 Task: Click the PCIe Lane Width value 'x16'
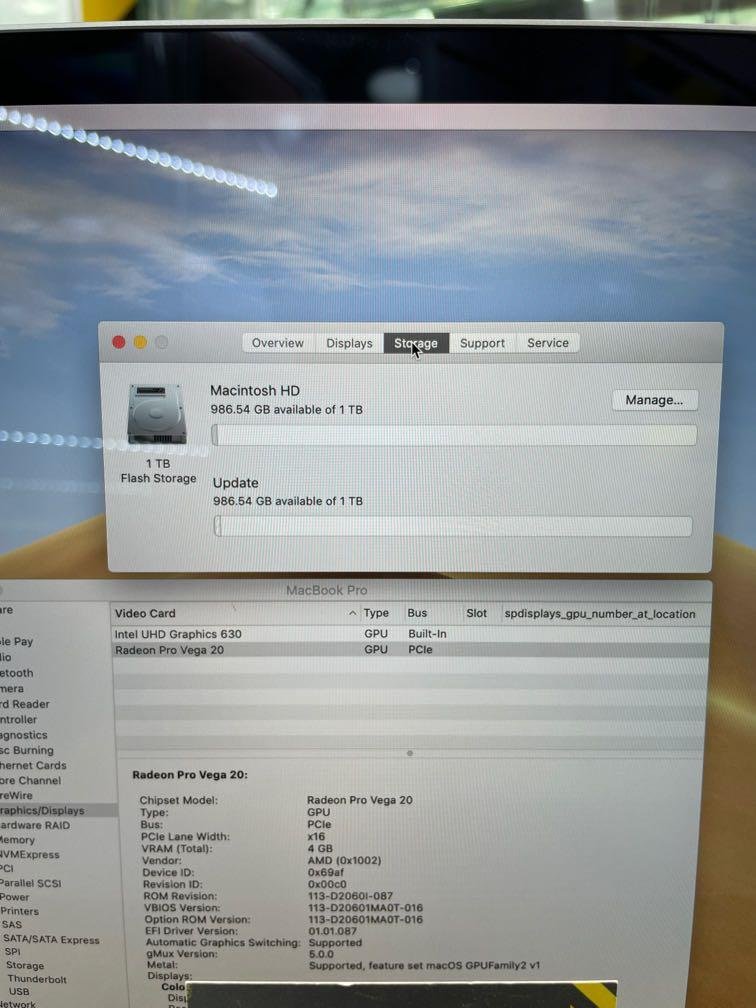pyautogui.click(x=316, y=836)
